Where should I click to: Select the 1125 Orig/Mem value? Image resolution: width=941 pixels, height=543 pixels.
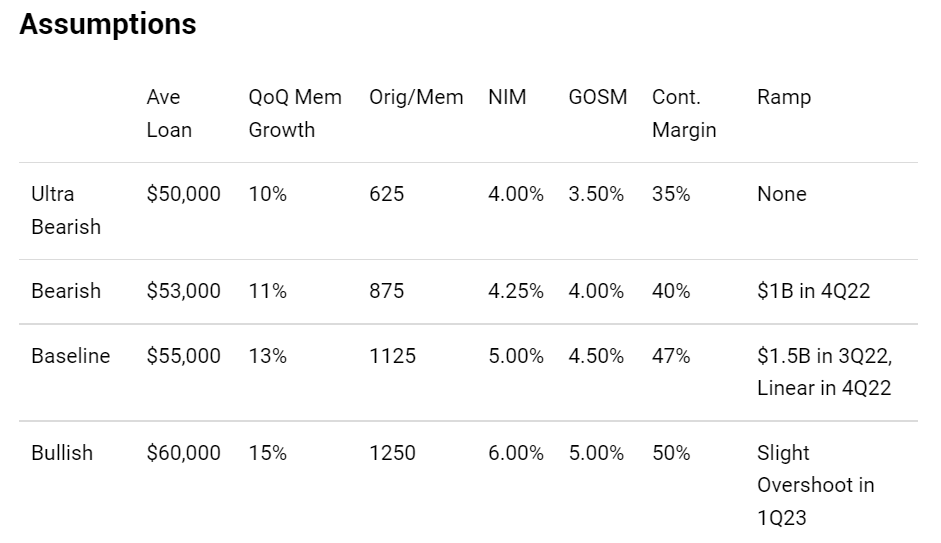[x=392, y=356]
